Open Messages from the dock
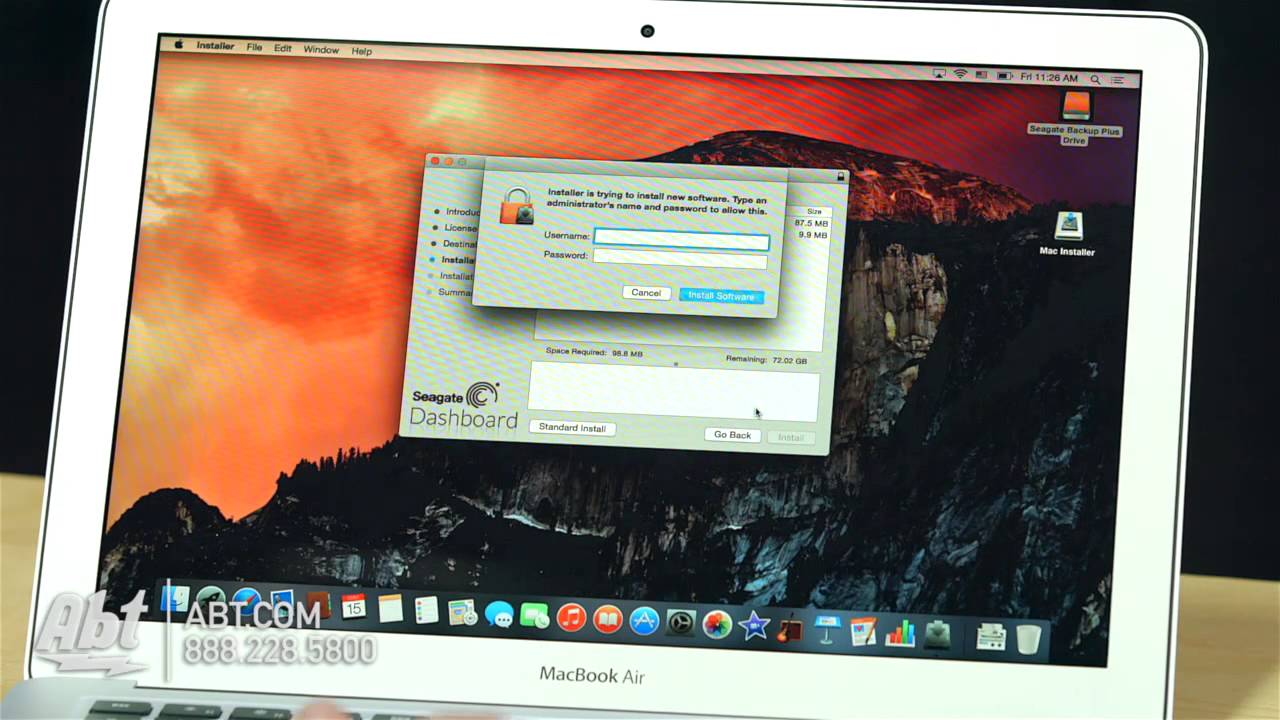The height and width of the screenshot is (720, 1280). [x=499, y=614]
